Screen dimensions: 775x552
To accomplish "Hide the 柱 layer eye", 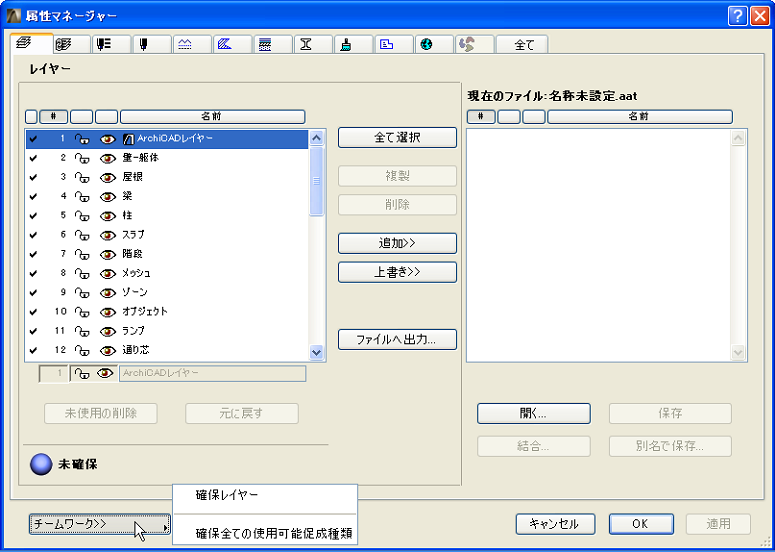I will (x=108, y=216).
